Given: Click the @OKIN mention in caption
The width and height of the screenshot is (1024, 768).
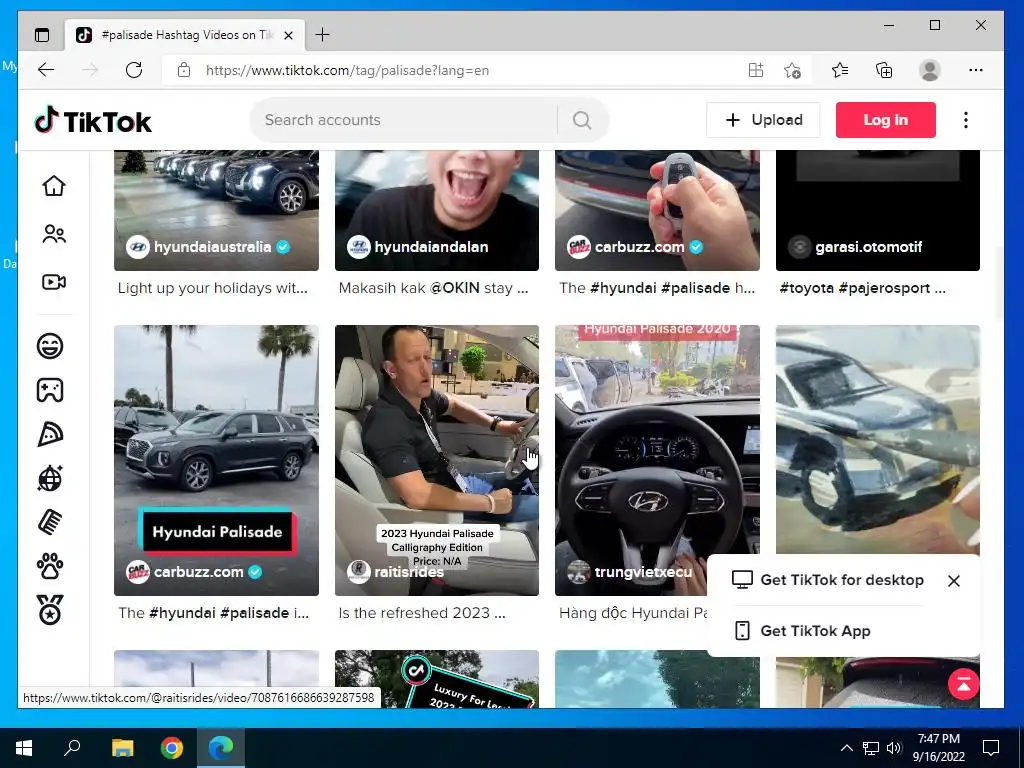Looking at the screenshot, I should 455,288.
